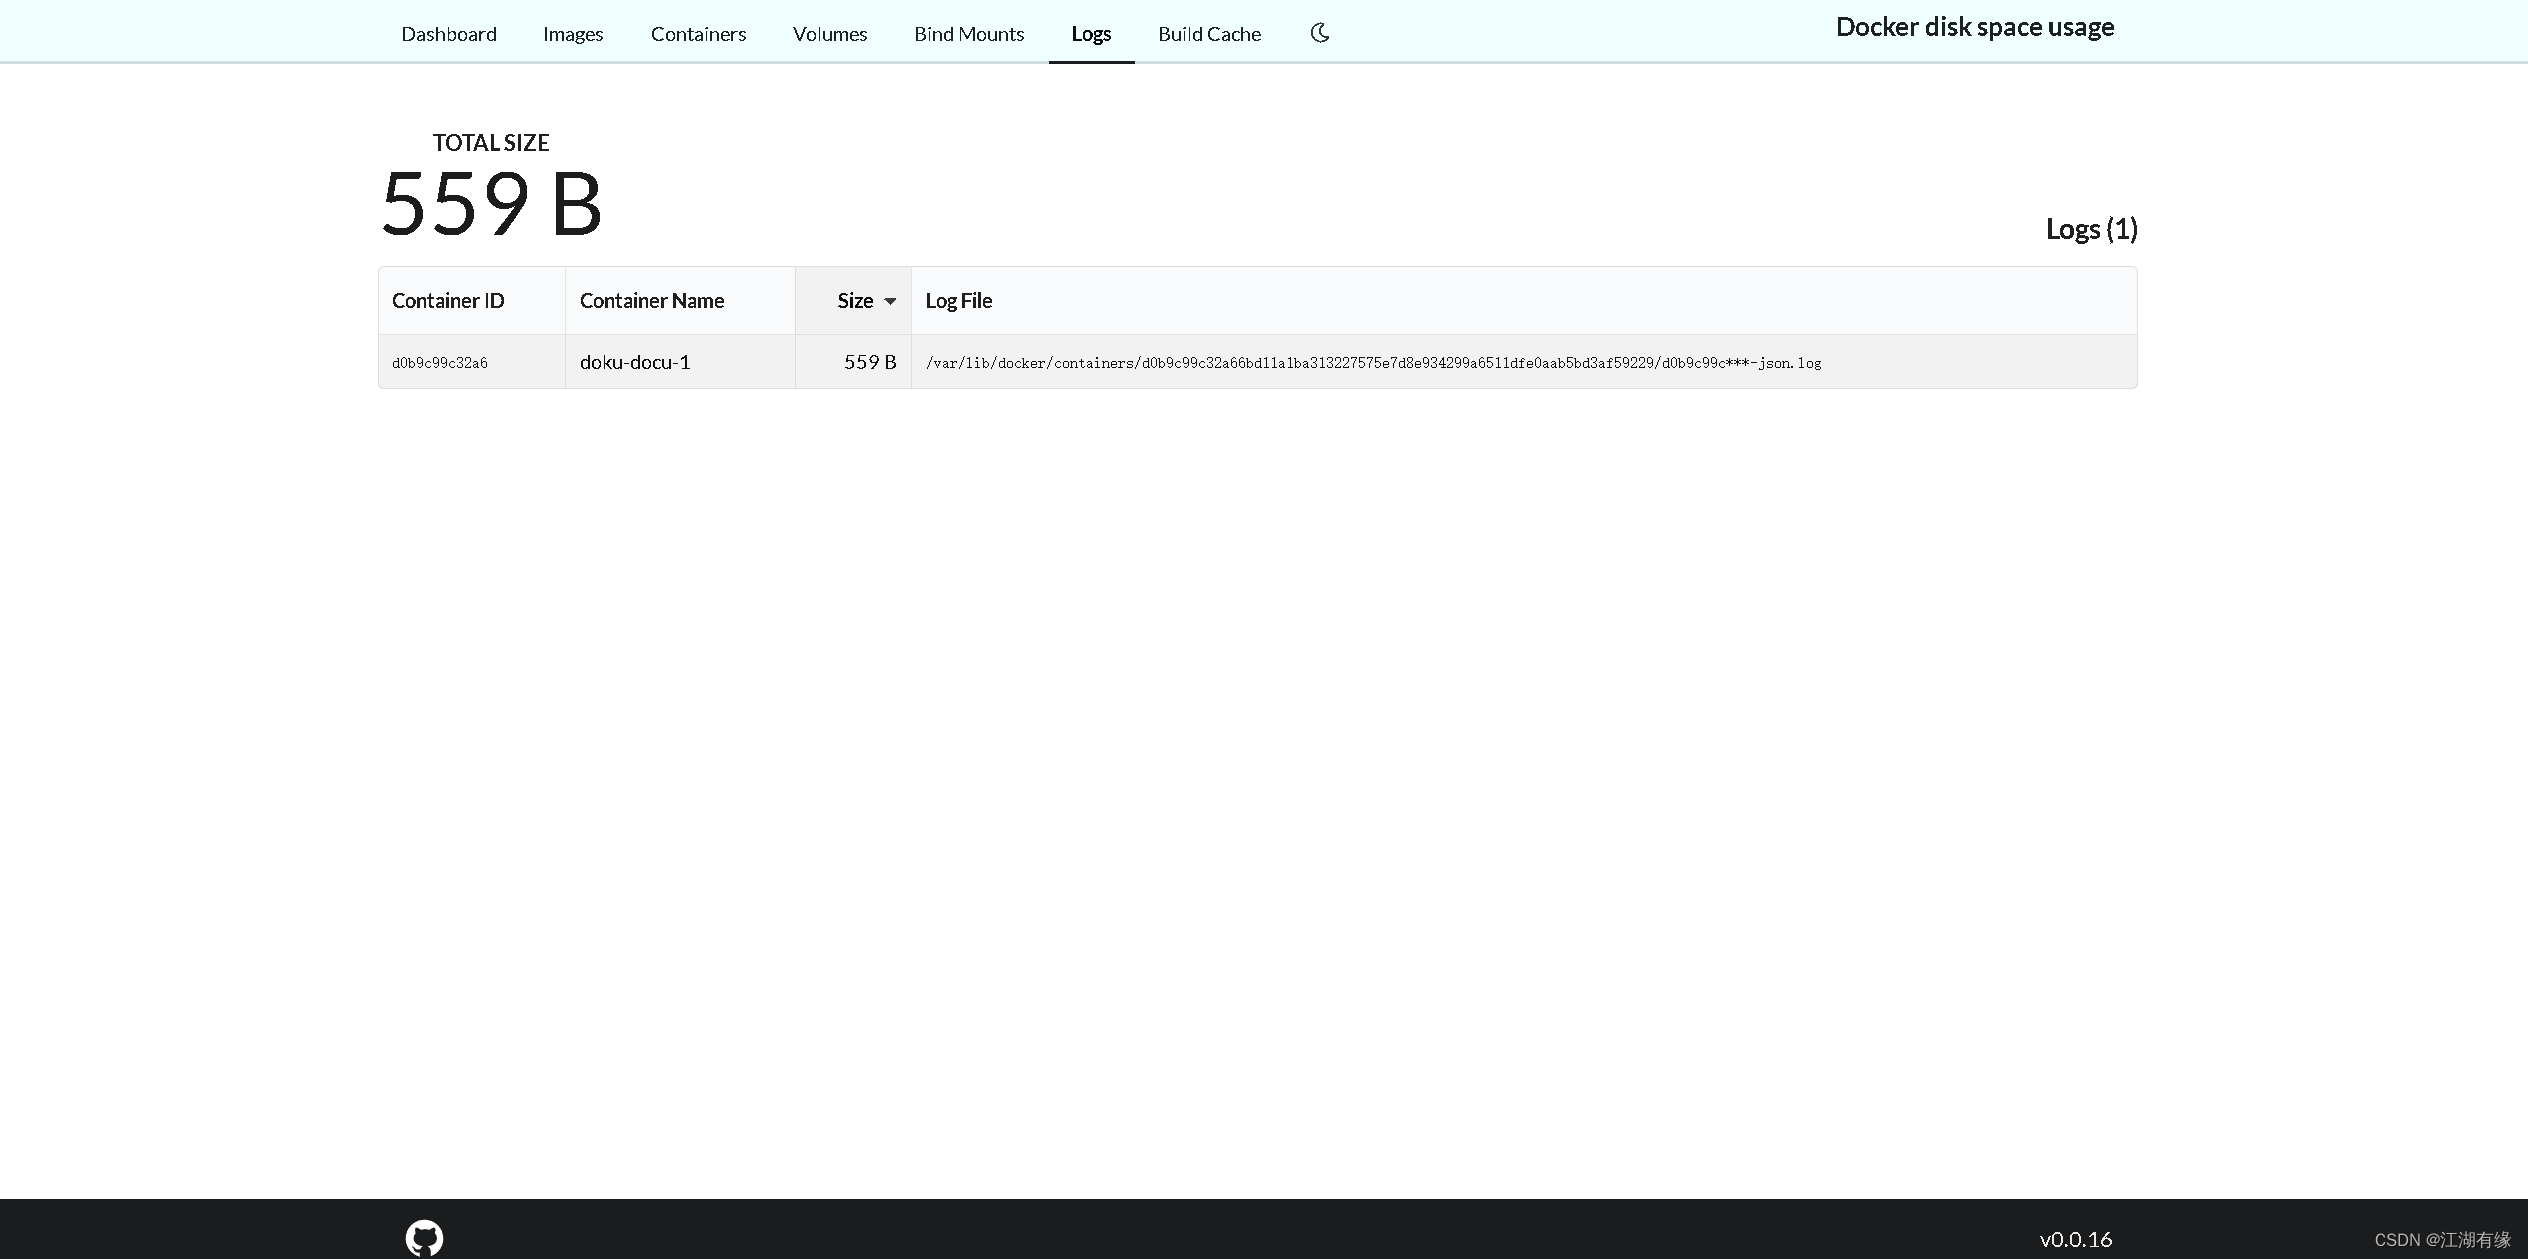This screenshot has height=1259, width=2528.
Task: Sort by Container Name column header
Action: pos(652,301)
